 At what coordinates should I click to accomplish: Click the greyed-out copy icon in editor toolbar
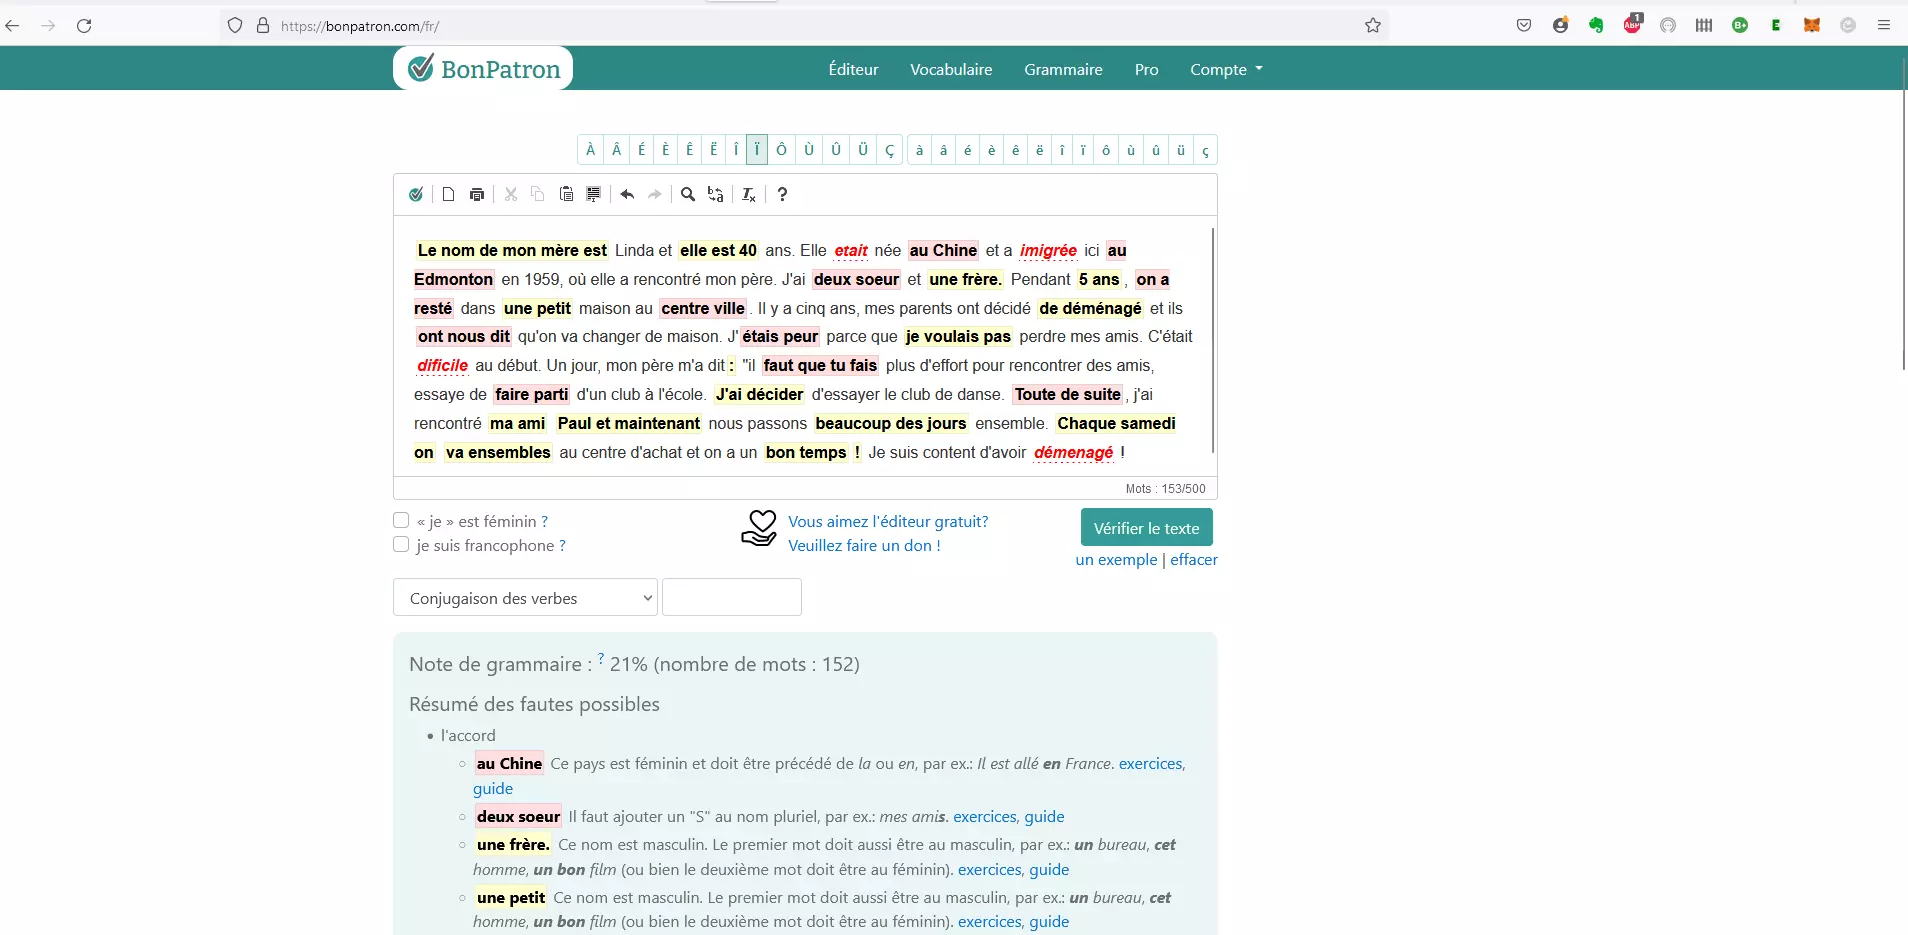pos(538,194)
